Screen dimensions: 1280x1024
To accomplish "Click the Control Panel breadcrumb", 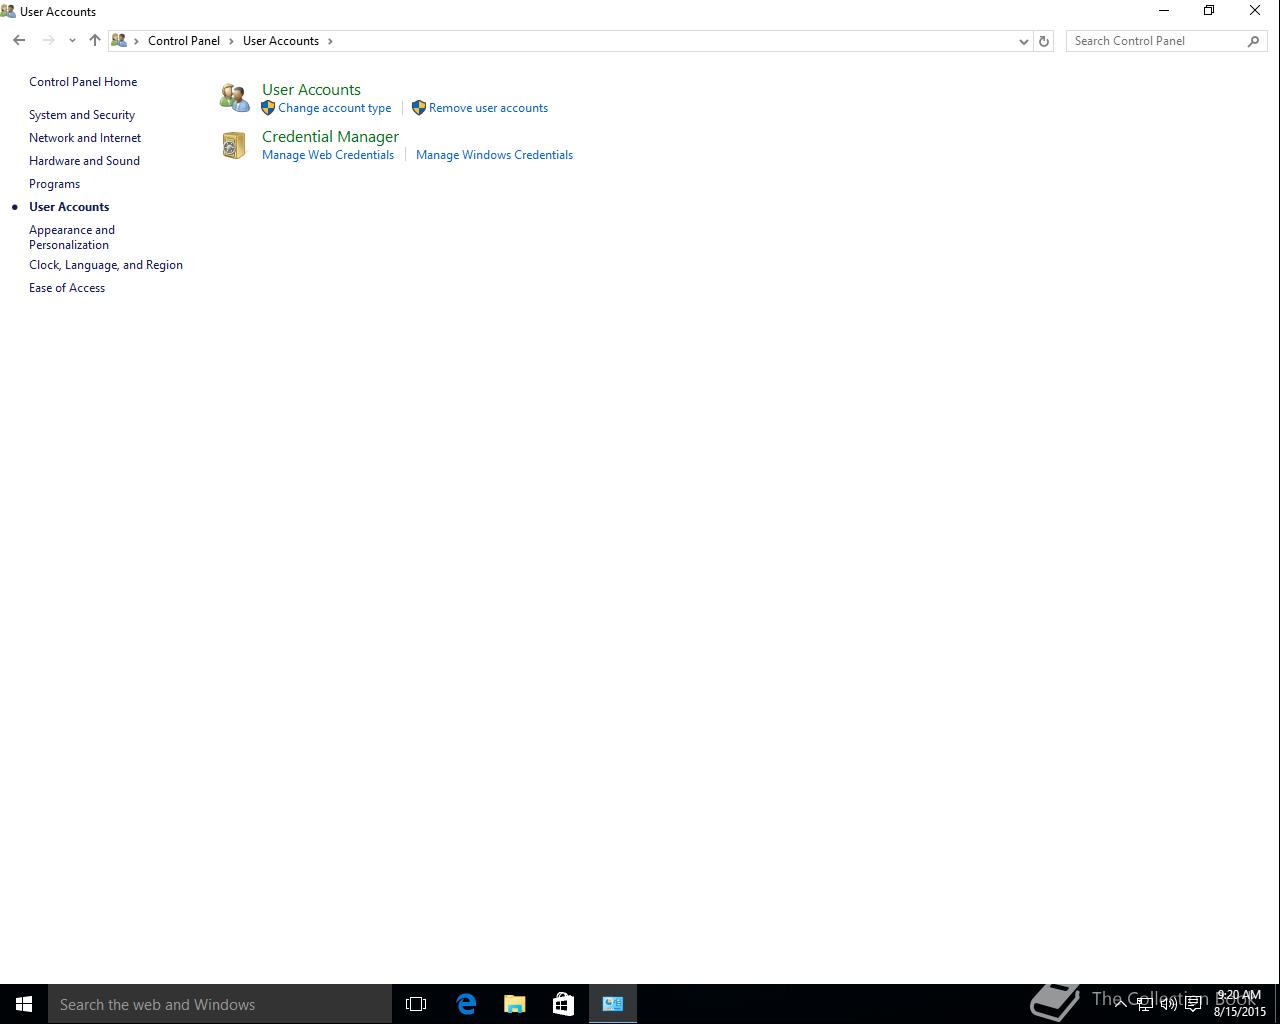I will 184,41.
